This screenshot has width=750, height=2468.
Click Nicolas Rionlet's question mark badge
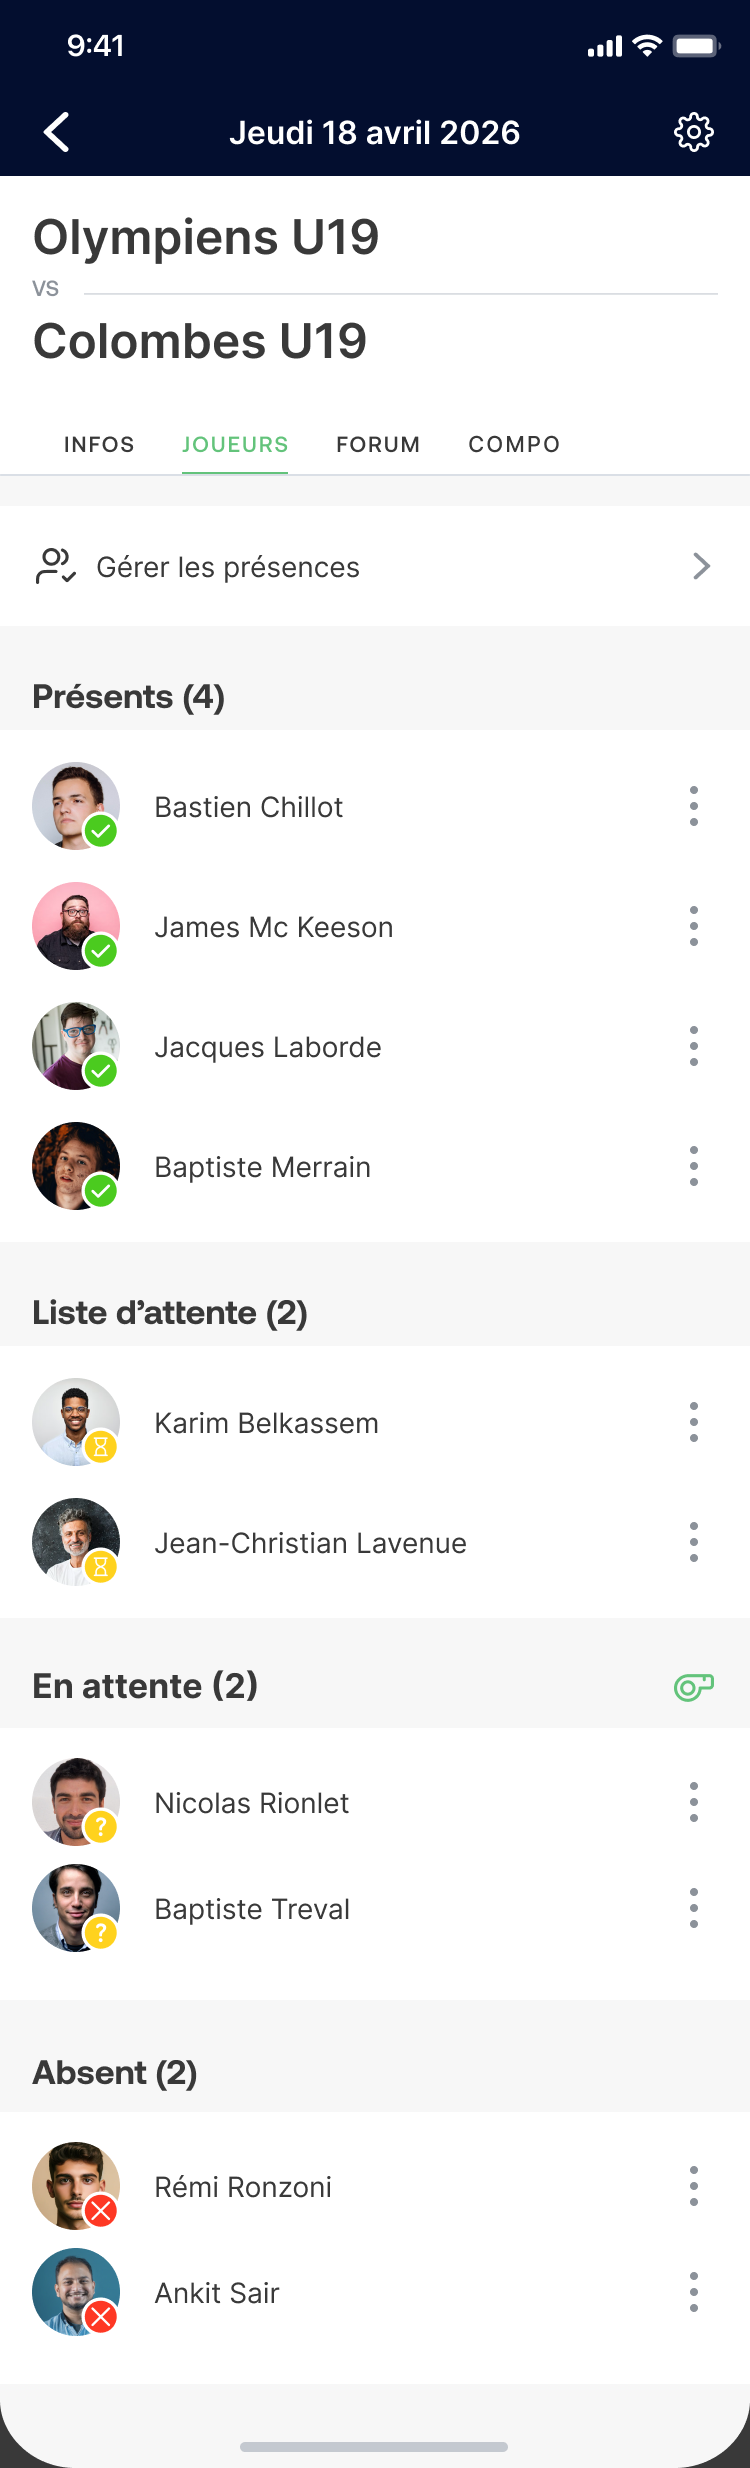click(x=101, y=1828)
